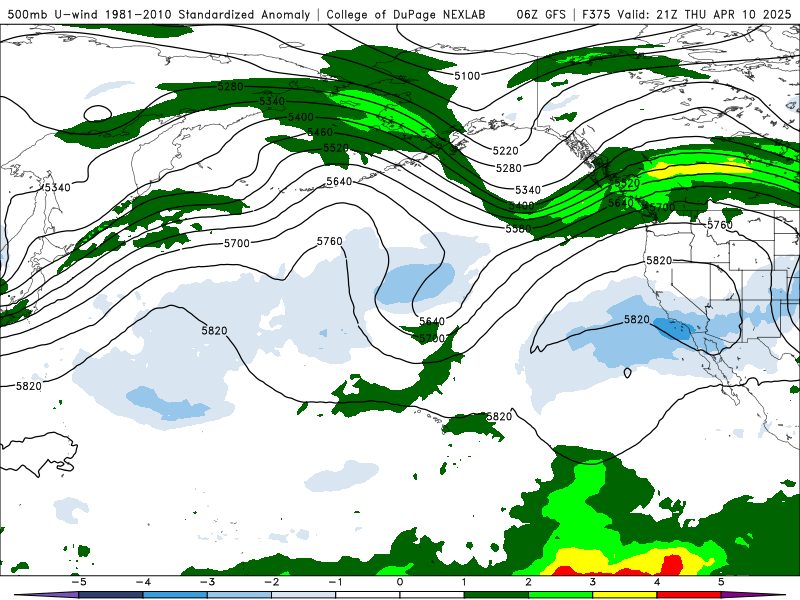This screenshot has width=800, height=600.
Task: Click the dark navy colorbar segment between -5 and -4
Action: 111,595
